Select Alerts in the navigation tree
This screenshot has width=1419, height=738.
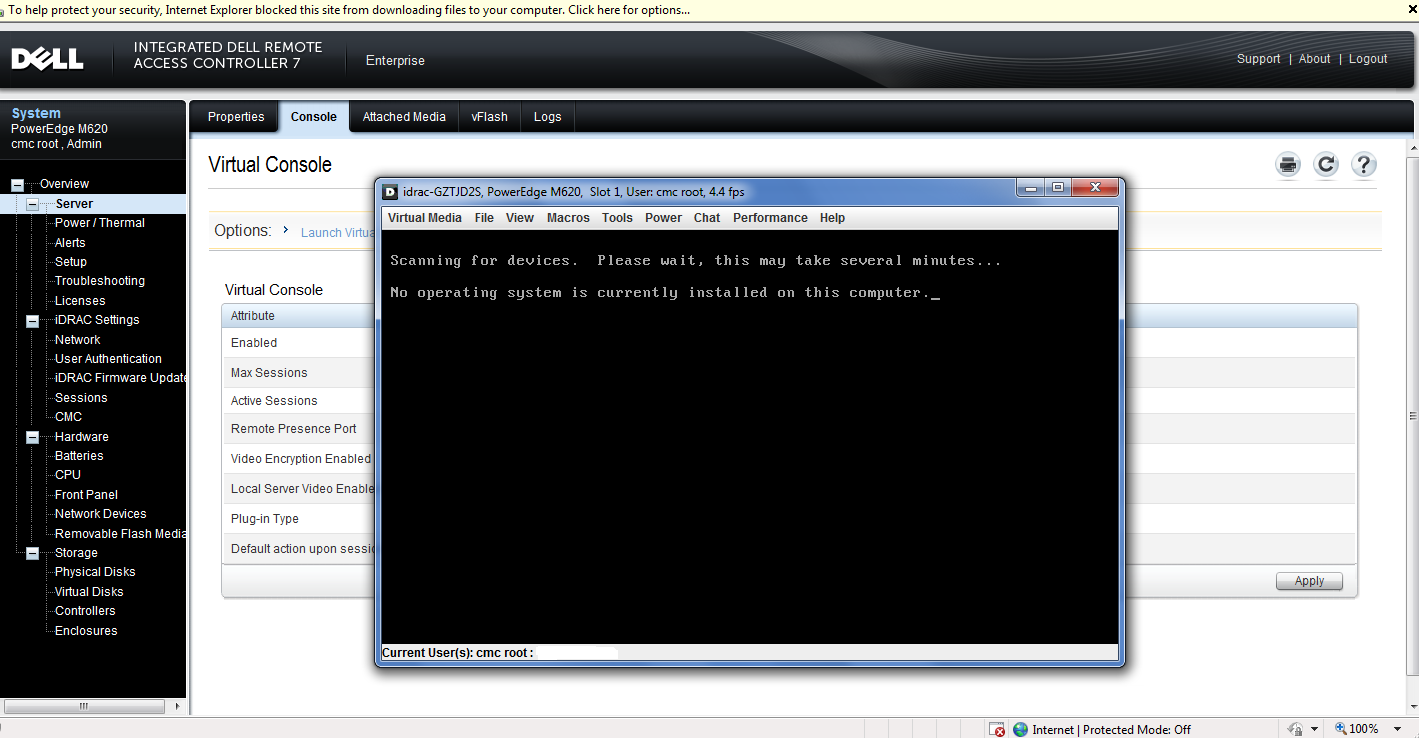point(70,243)
